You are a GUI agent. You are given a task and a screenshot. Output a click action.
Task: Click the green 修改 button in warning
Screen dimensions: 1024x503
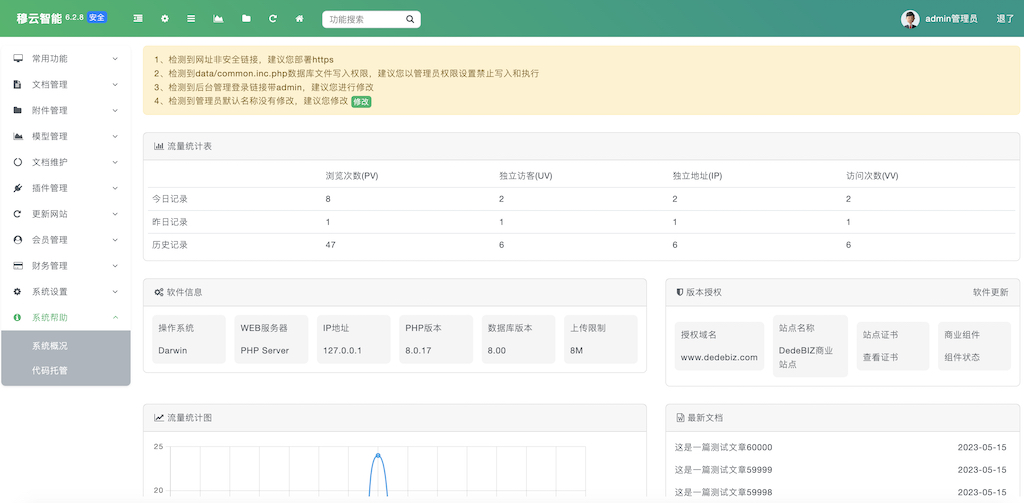click(x=361, y=101)
